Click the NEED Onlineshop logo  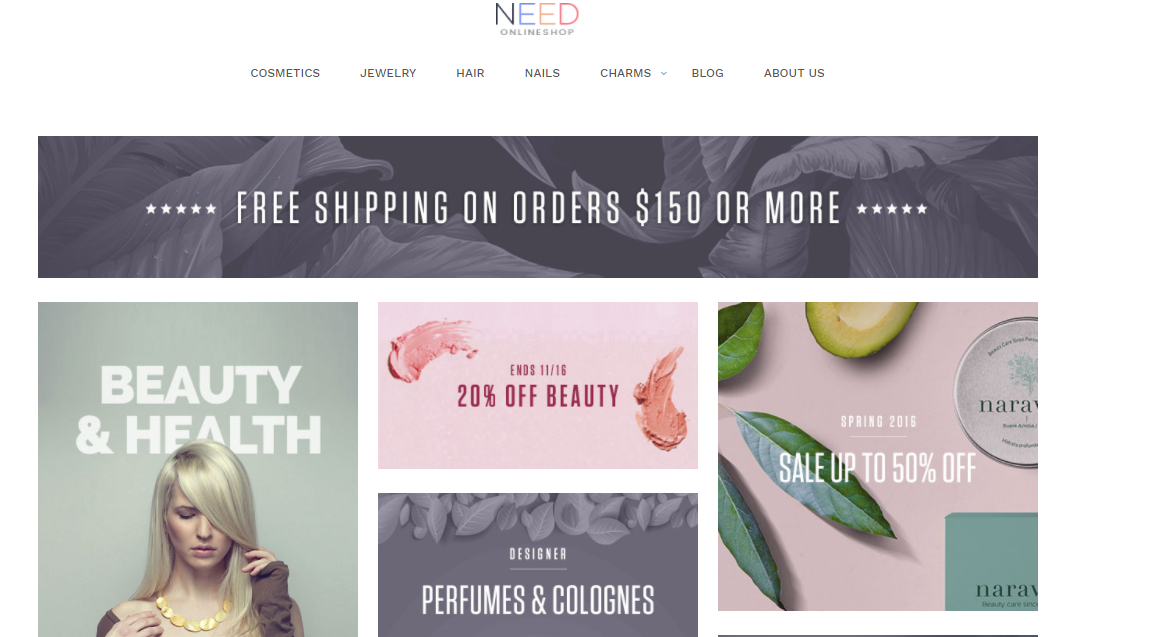point(536,19)
